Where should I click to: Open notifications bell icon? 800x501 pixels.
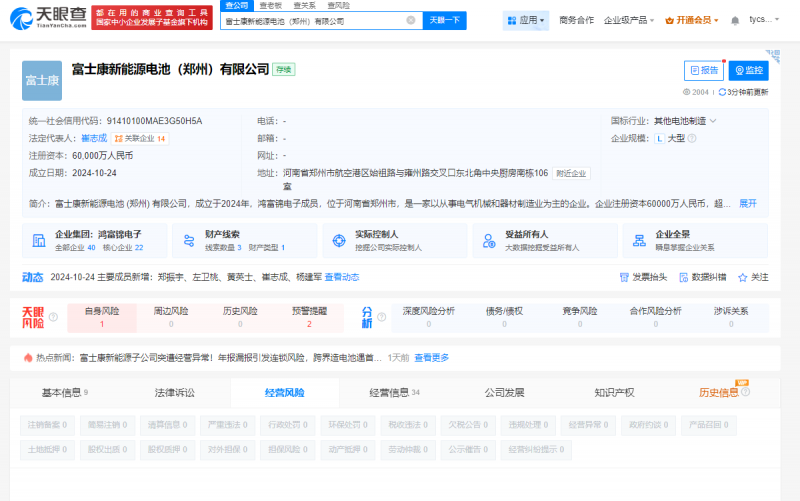735,20
